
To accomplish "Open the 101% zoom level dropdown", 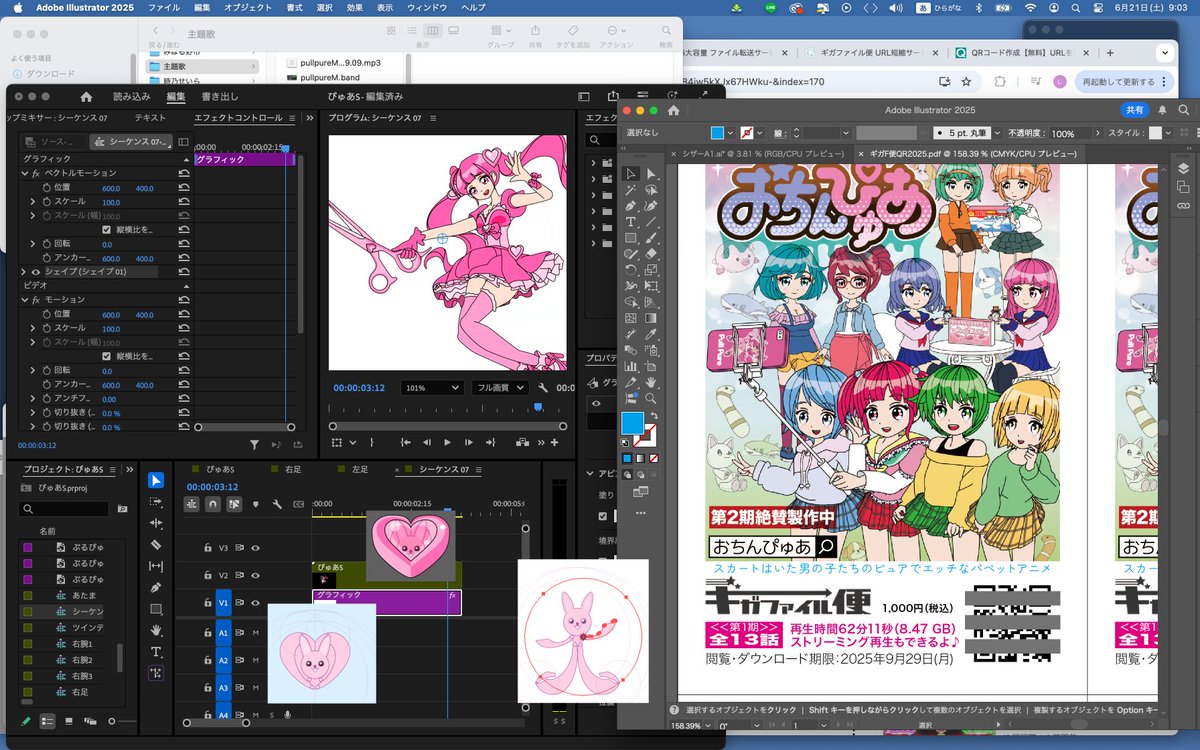I will tap(432, 388).
